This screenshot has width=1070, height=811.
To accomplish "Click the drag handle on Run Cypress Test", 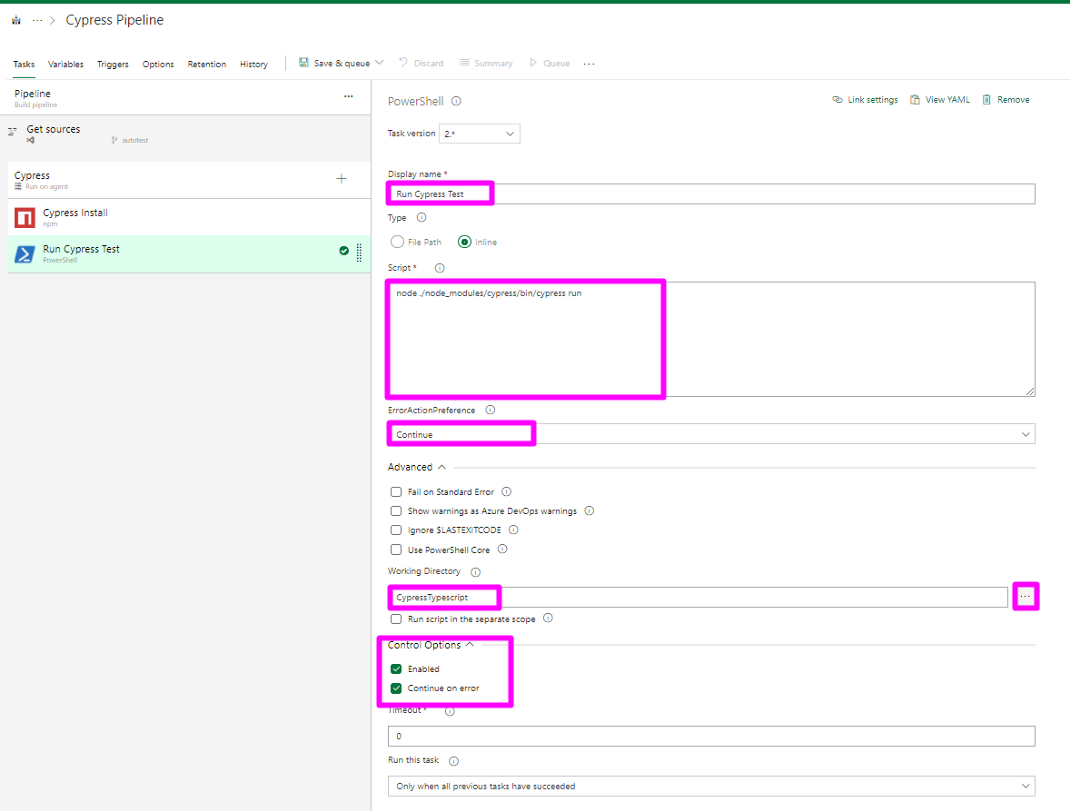I will coord(359,252).
